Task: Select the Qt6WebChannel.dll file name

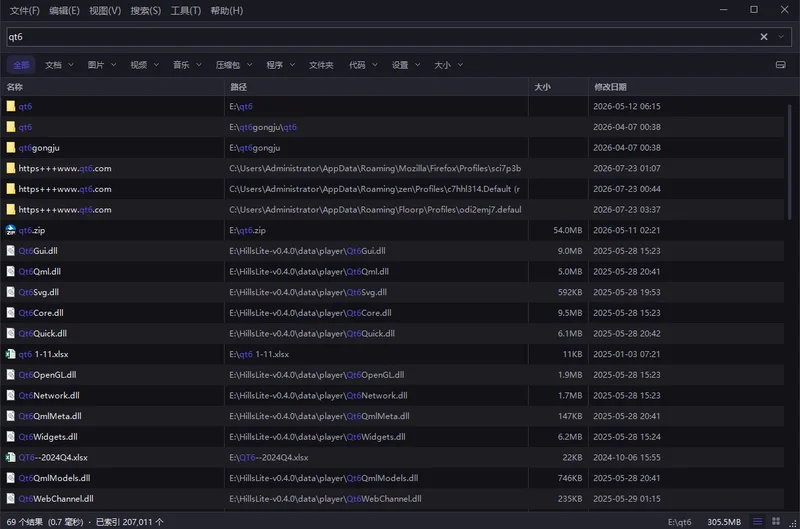Action: pos(56,498)
